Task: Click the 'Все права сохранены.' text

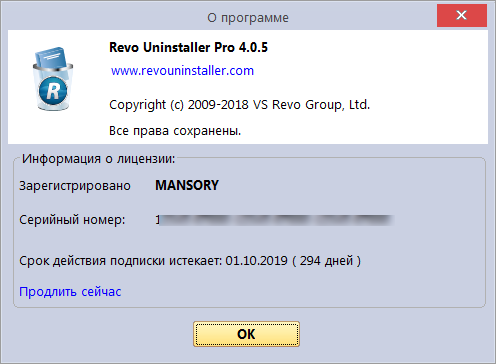Action: [x=175, y=131]
